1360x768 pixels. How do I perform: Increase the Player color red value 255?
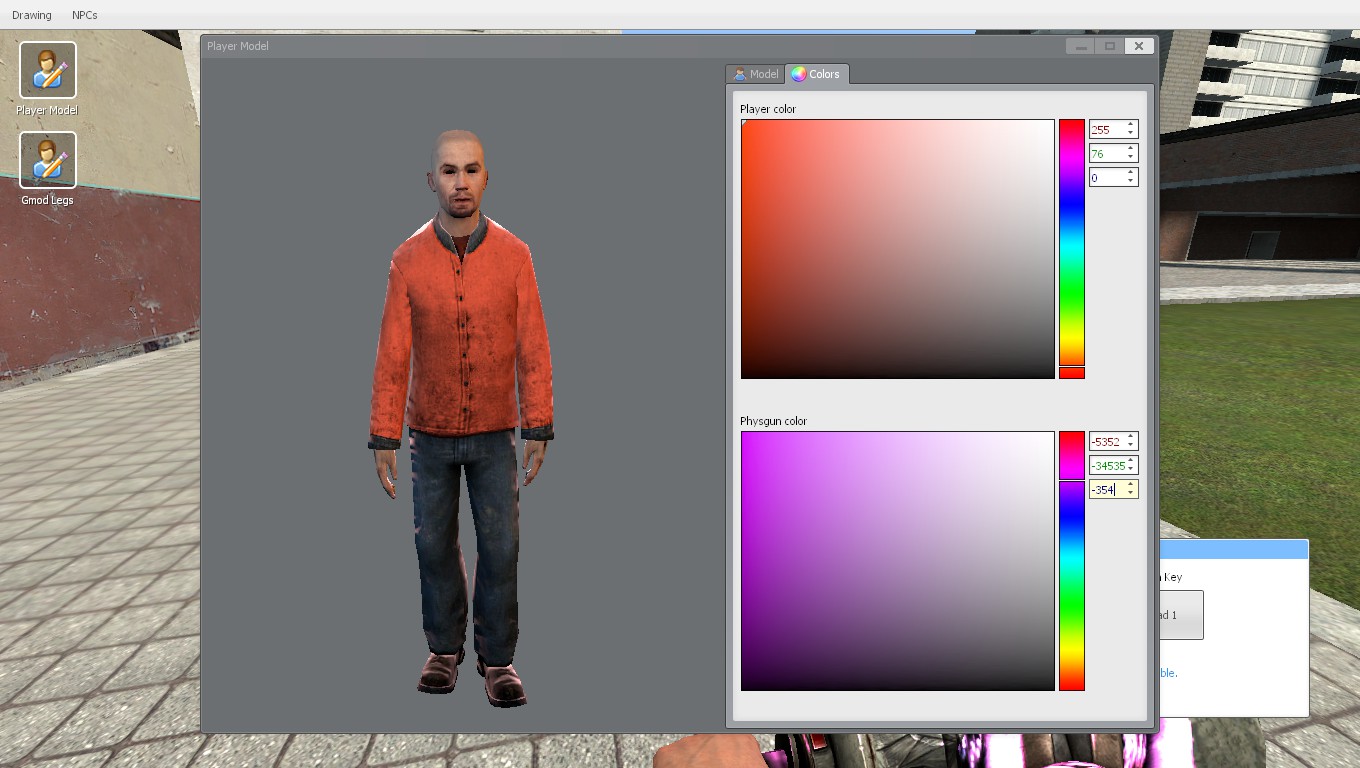[1131, 126]
